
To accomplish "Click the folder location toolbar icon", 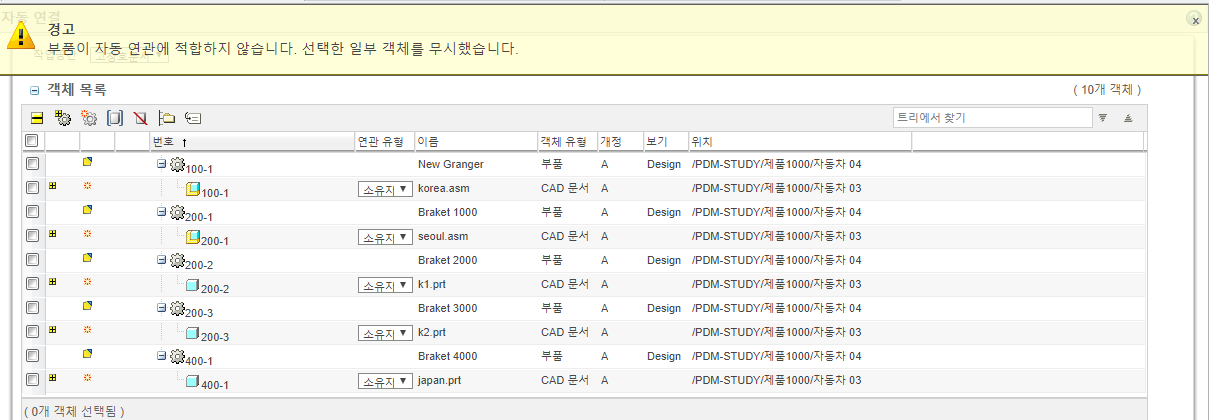I will click(167, 118).
